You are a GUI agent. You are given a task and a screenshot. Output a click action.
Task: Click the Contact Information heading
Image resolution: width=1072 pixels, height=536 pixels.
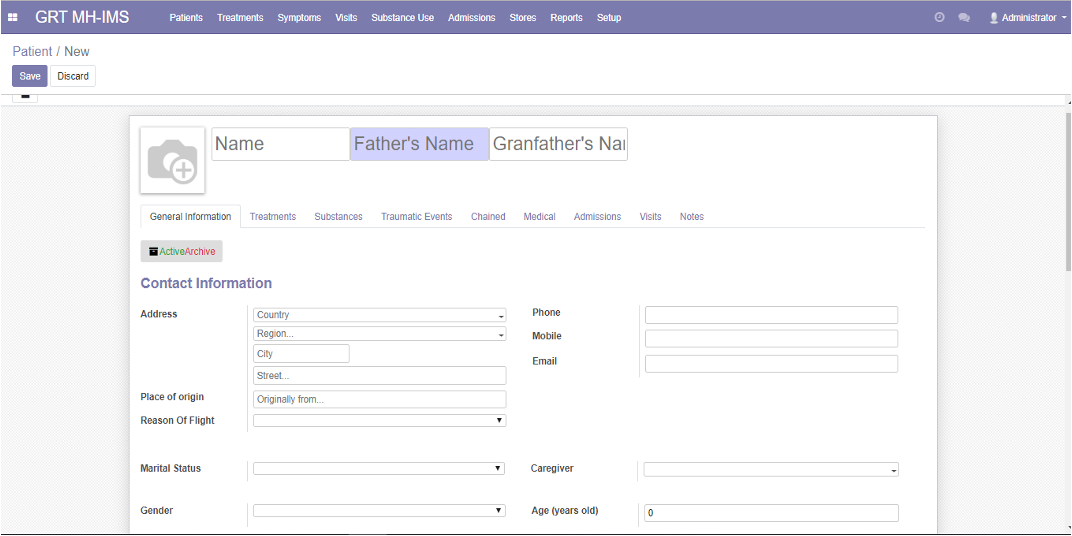pos(206,283)
